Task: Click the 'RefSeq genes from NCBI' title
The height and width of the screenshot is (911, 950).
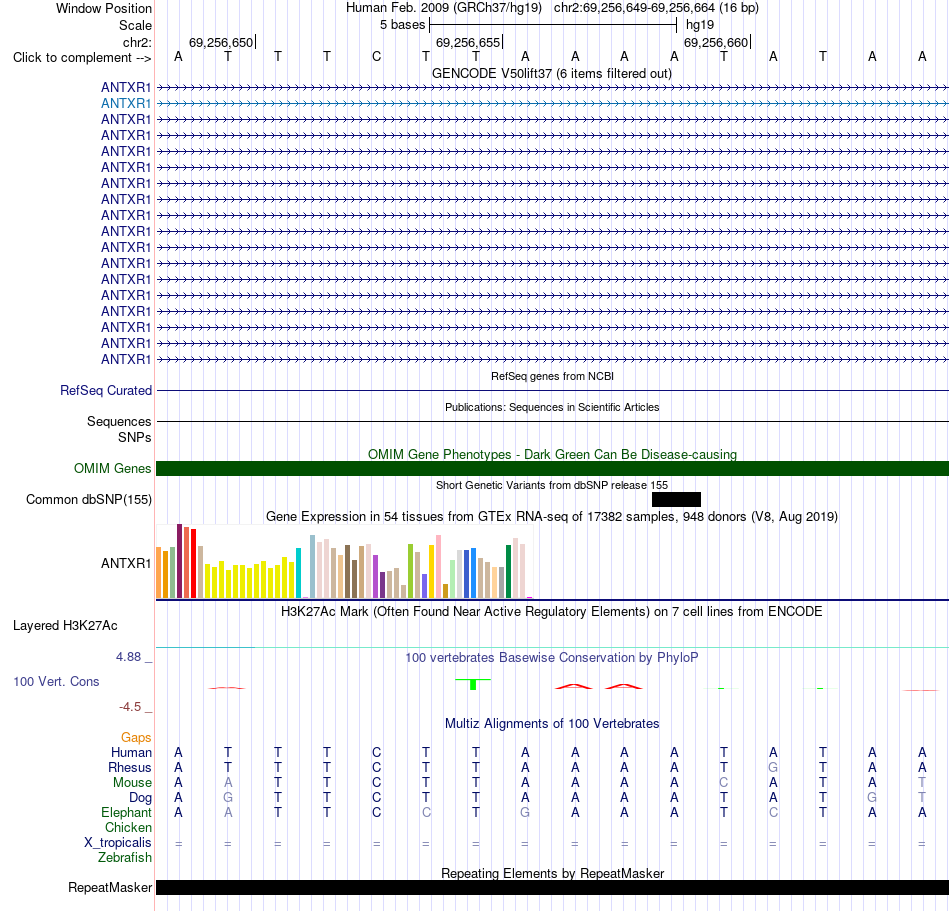Action: [x=552, y=376]
